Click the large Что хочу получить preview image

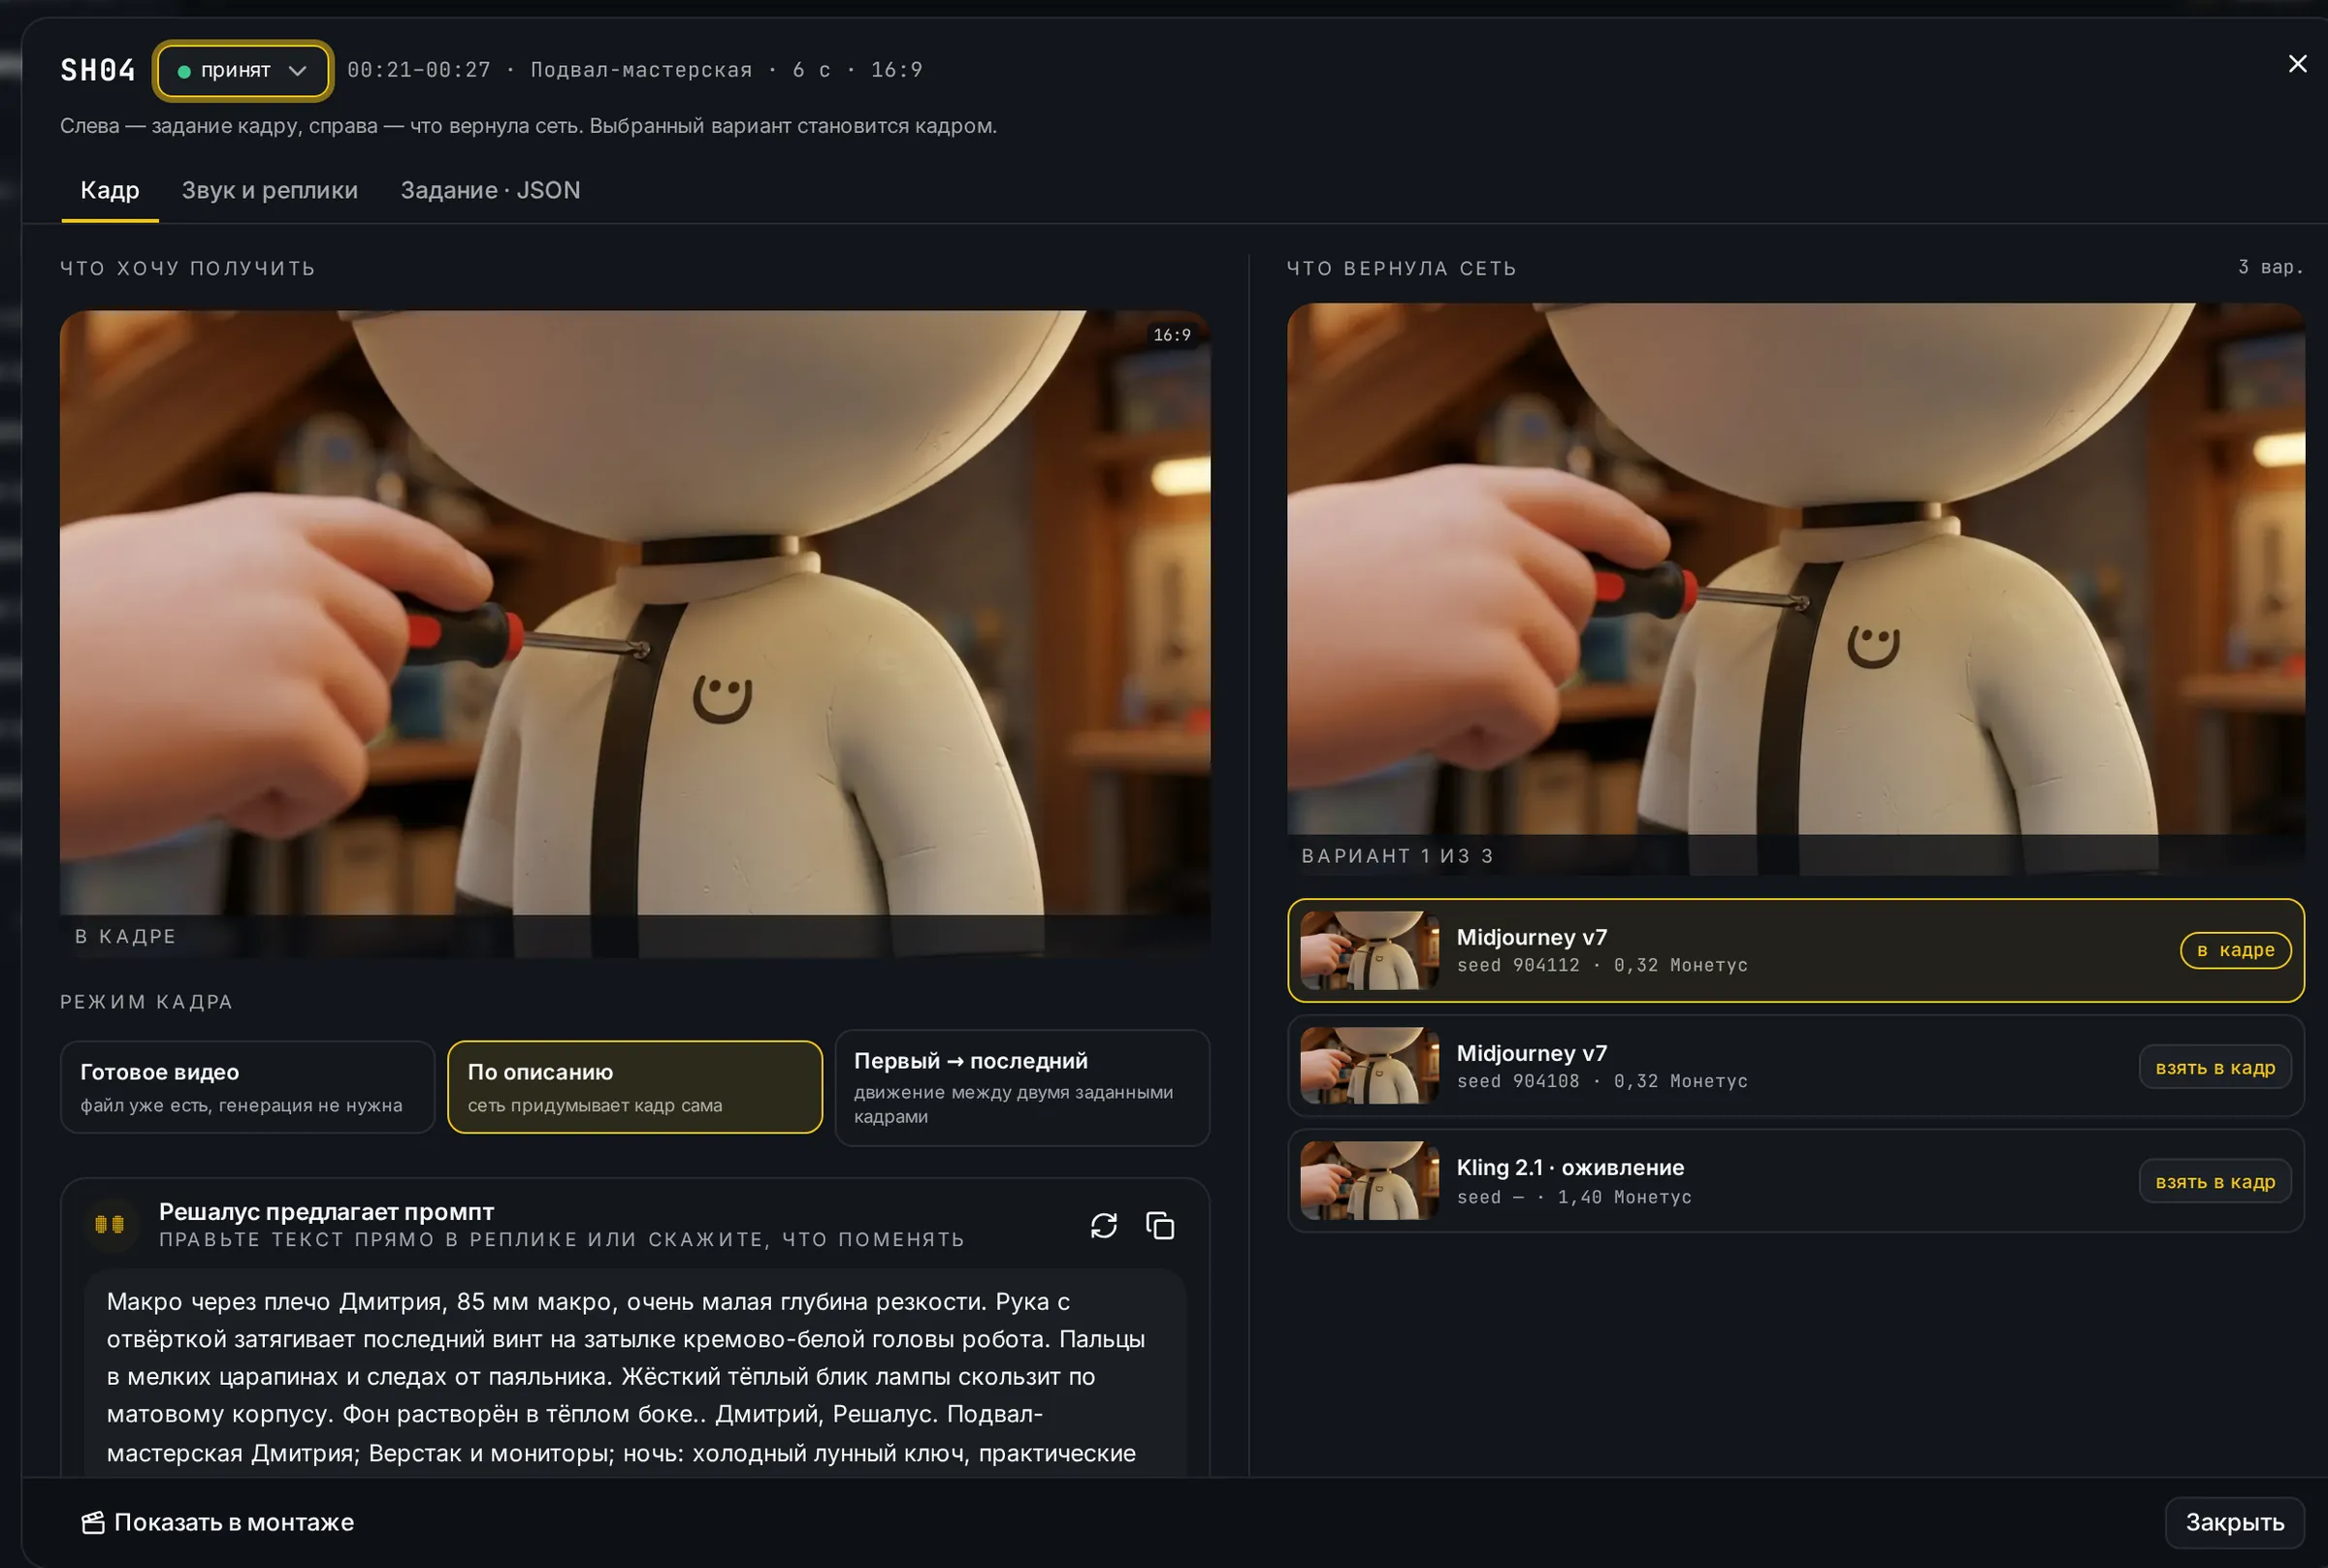(635, 633)
